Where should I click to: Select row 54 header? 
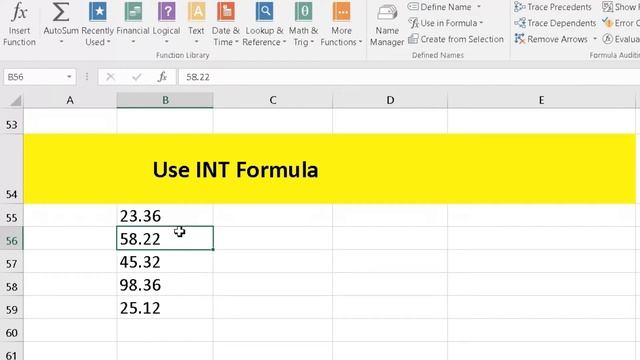point(12,169)
